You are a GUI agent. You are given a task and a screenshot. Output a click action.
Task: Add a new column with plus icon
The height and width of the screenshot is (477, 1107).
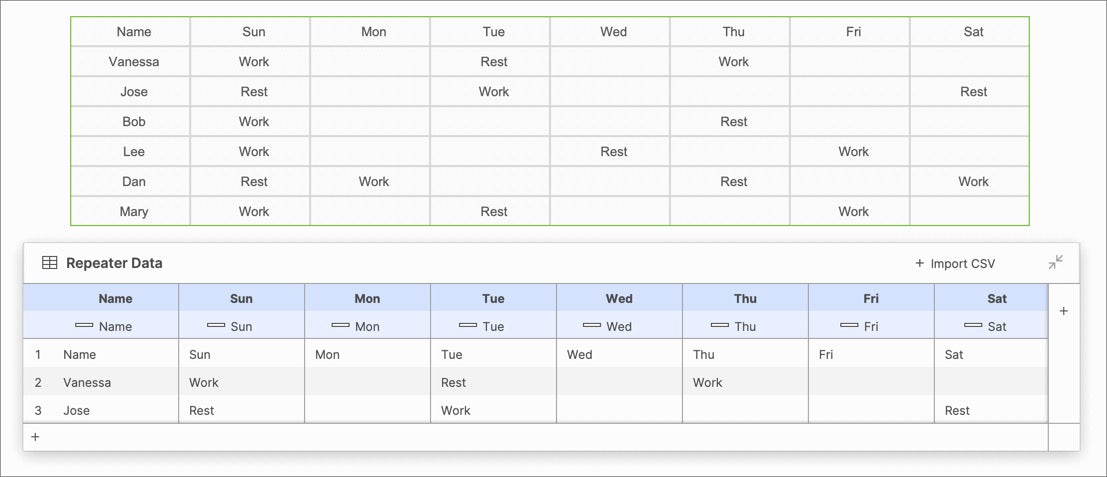tap(1064, 311)
